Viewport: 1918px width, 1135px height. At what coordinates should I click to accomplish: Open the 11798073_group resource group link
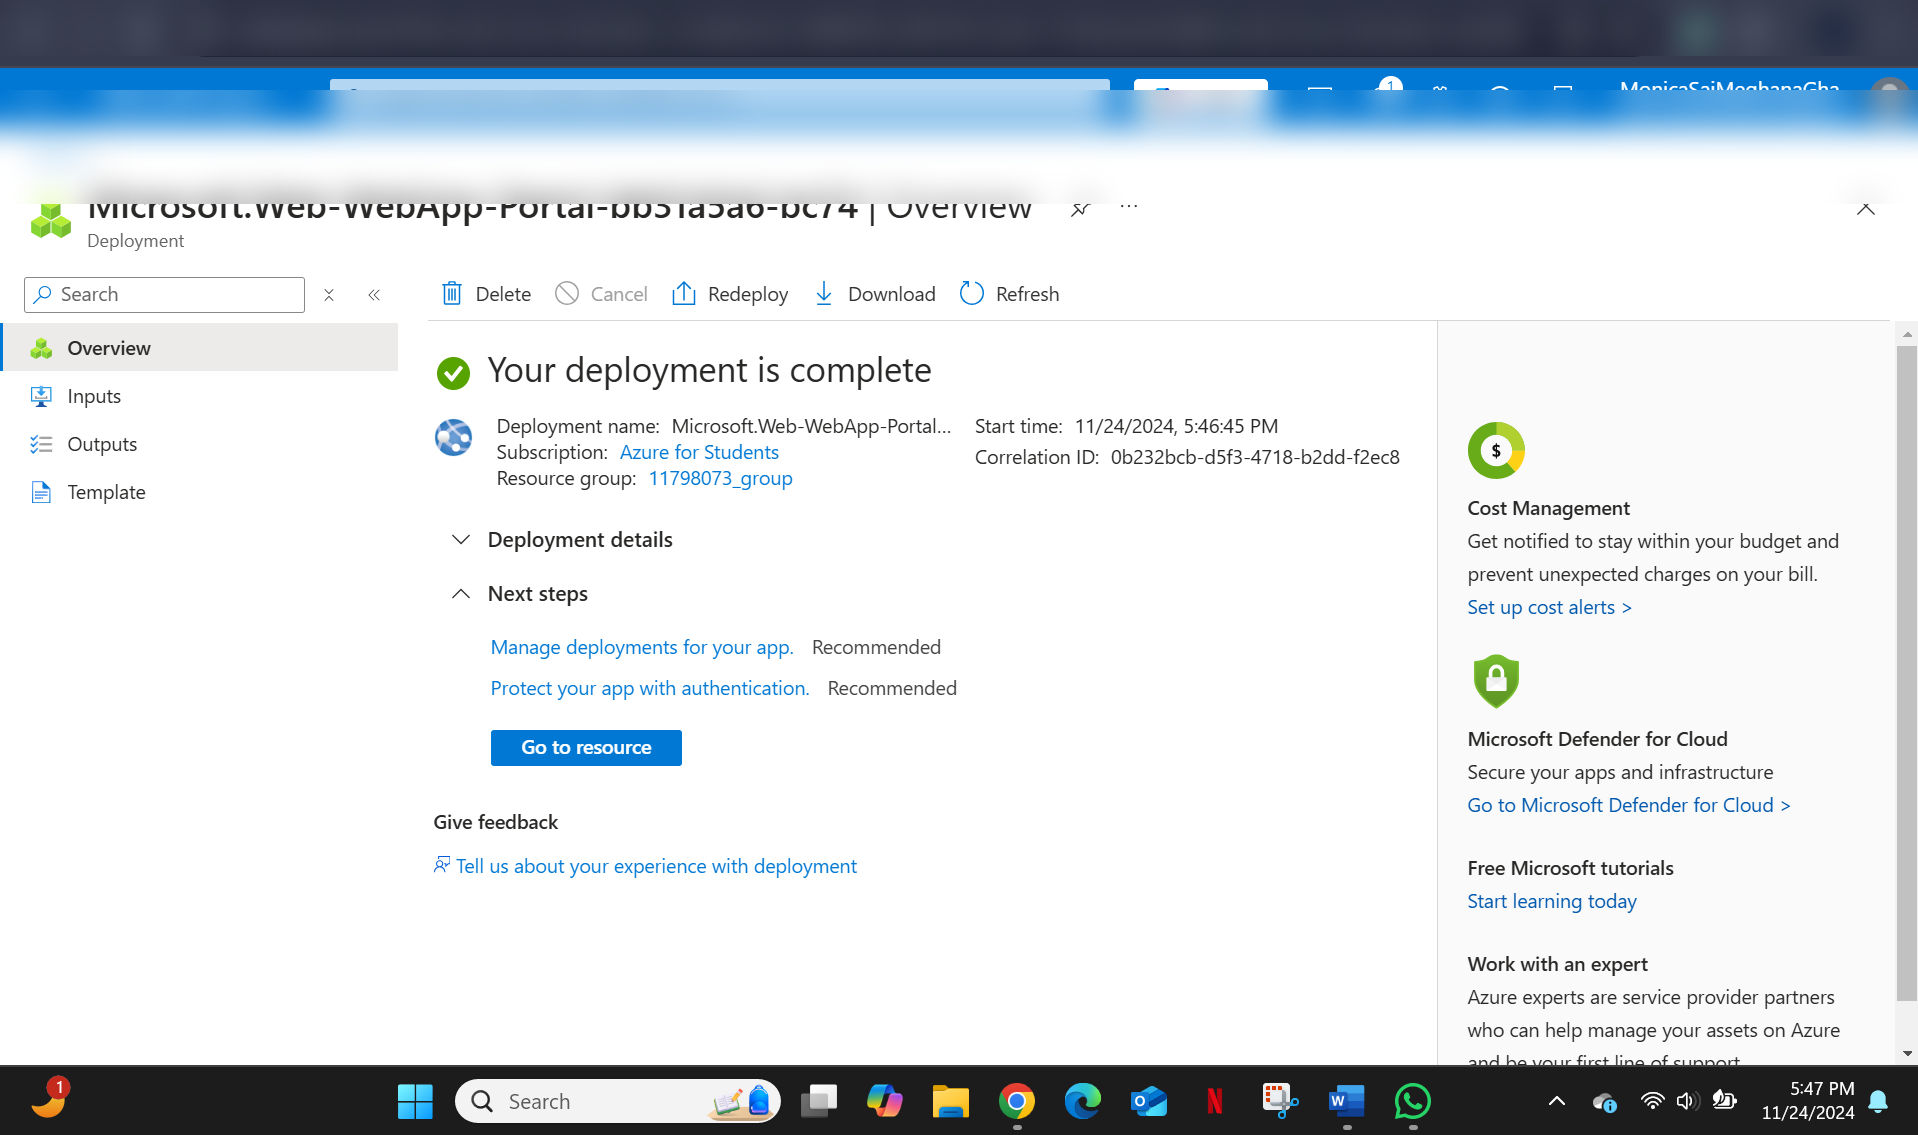(720, 478)
